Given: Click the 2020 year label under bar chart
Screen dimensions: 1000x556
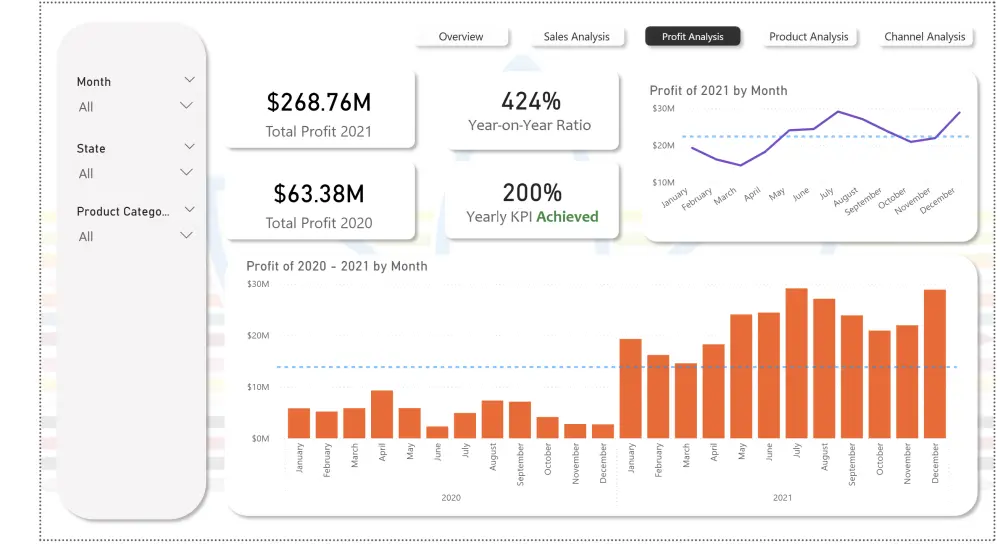Looking at the screenshot, I should (451, 497).
